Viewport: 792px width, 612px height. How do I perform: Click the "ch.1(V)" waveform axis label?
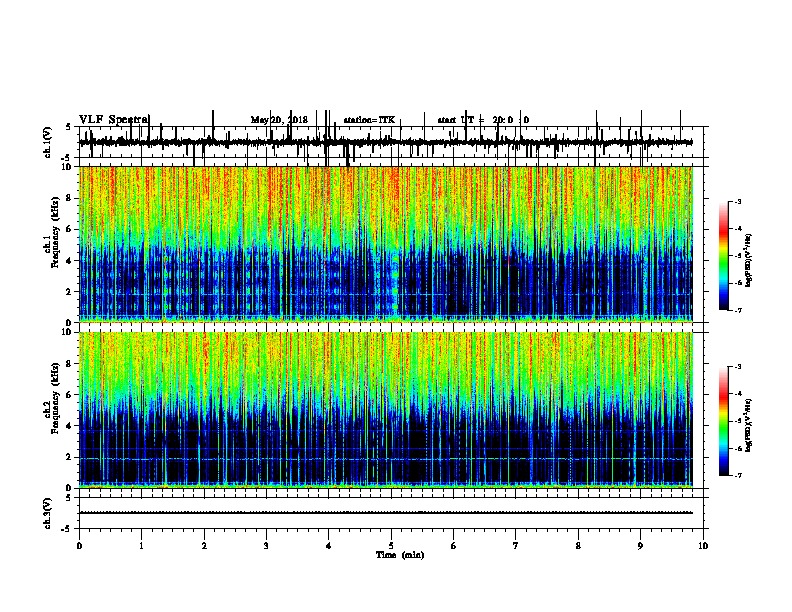(47, 142)
